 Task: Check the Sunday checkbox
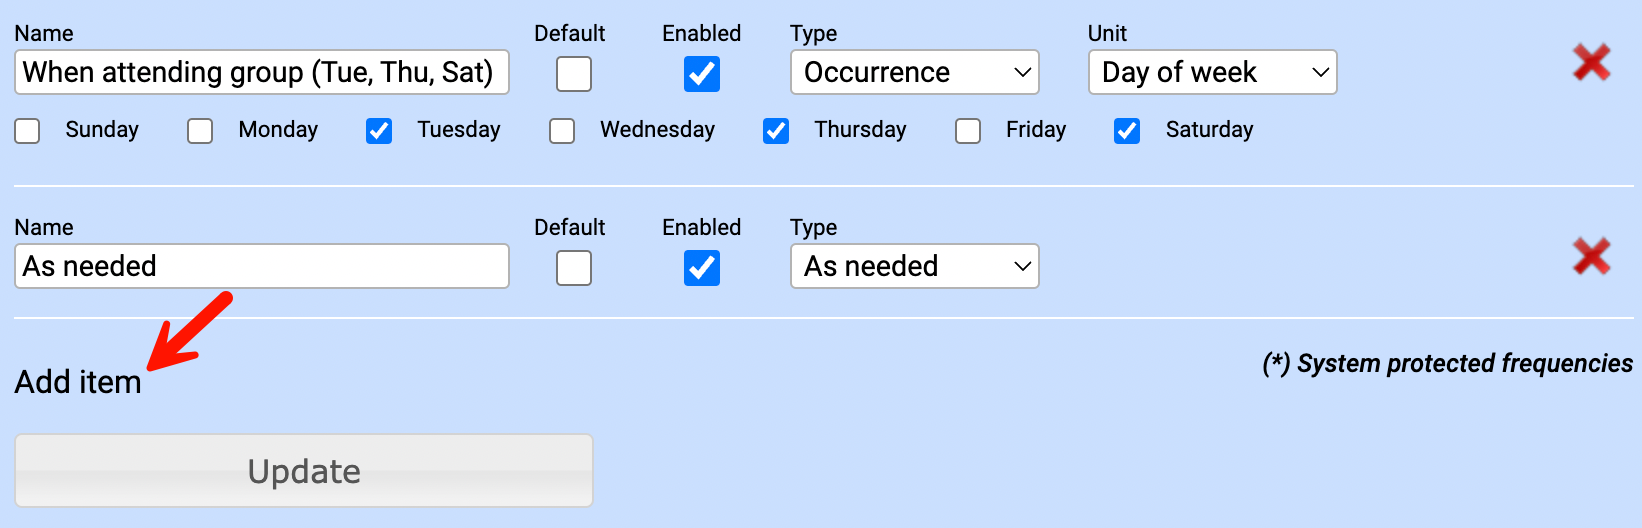point(28,131)
